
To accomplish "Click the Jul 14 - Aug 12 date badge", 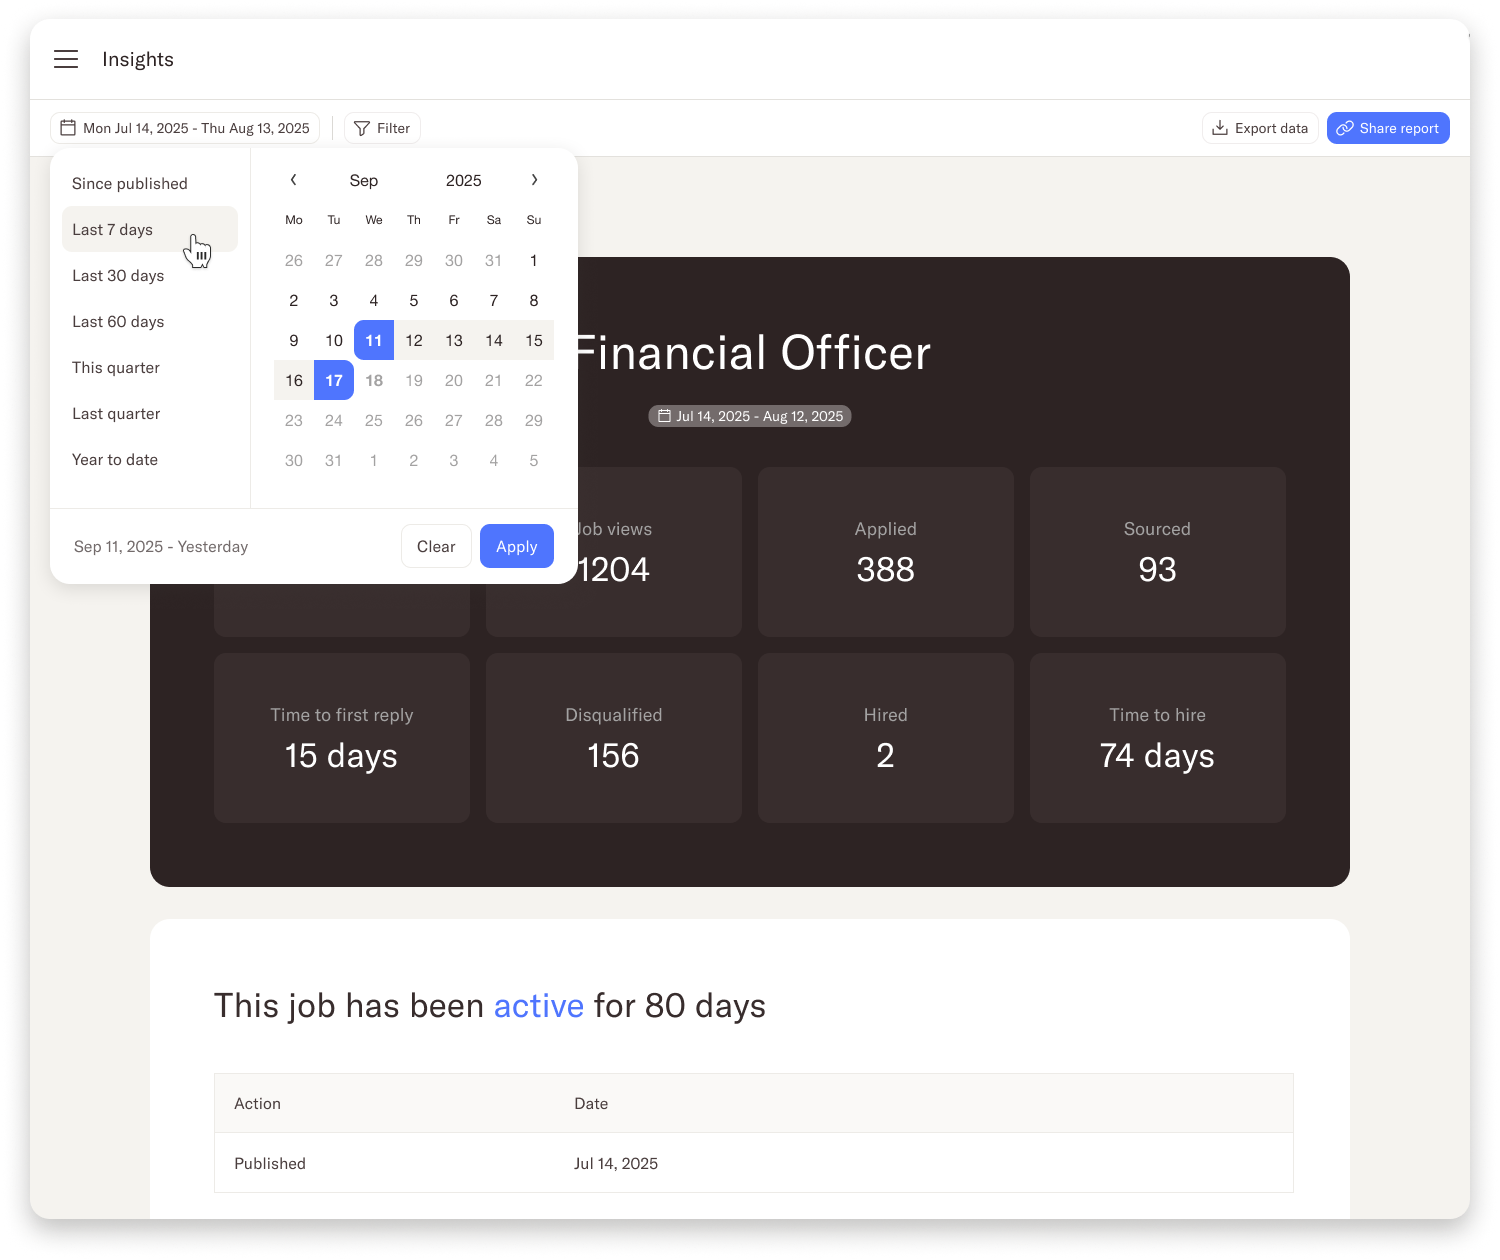I will tap(750, 416).
